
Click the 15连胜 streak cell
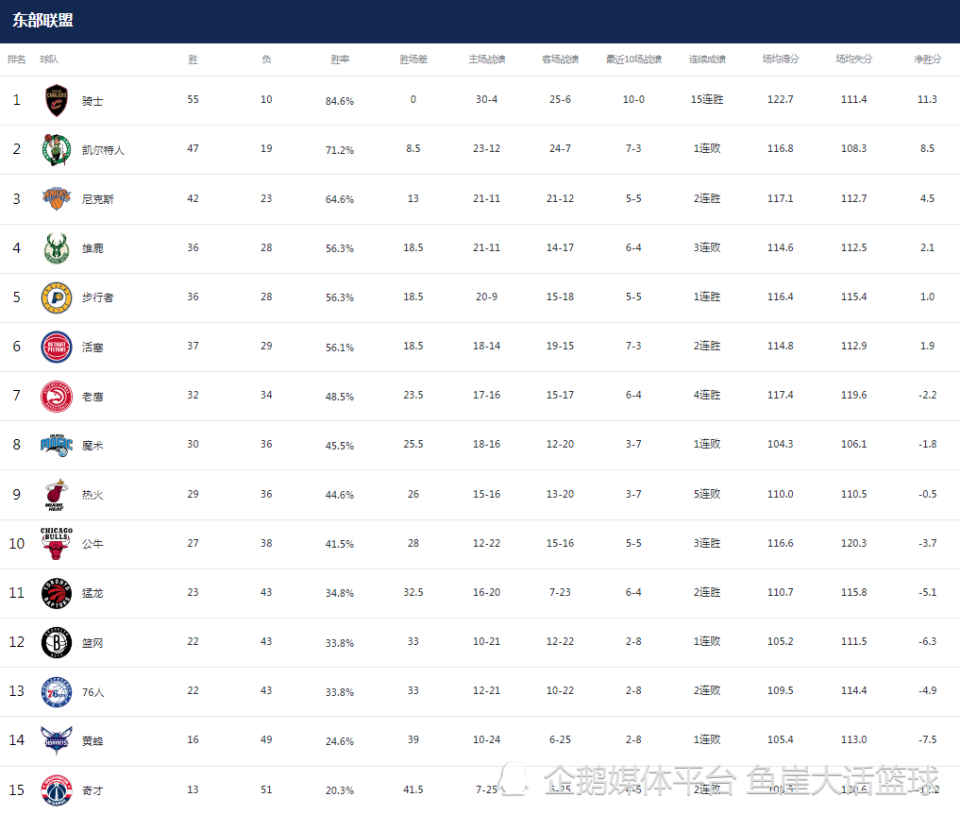[707, 100]
